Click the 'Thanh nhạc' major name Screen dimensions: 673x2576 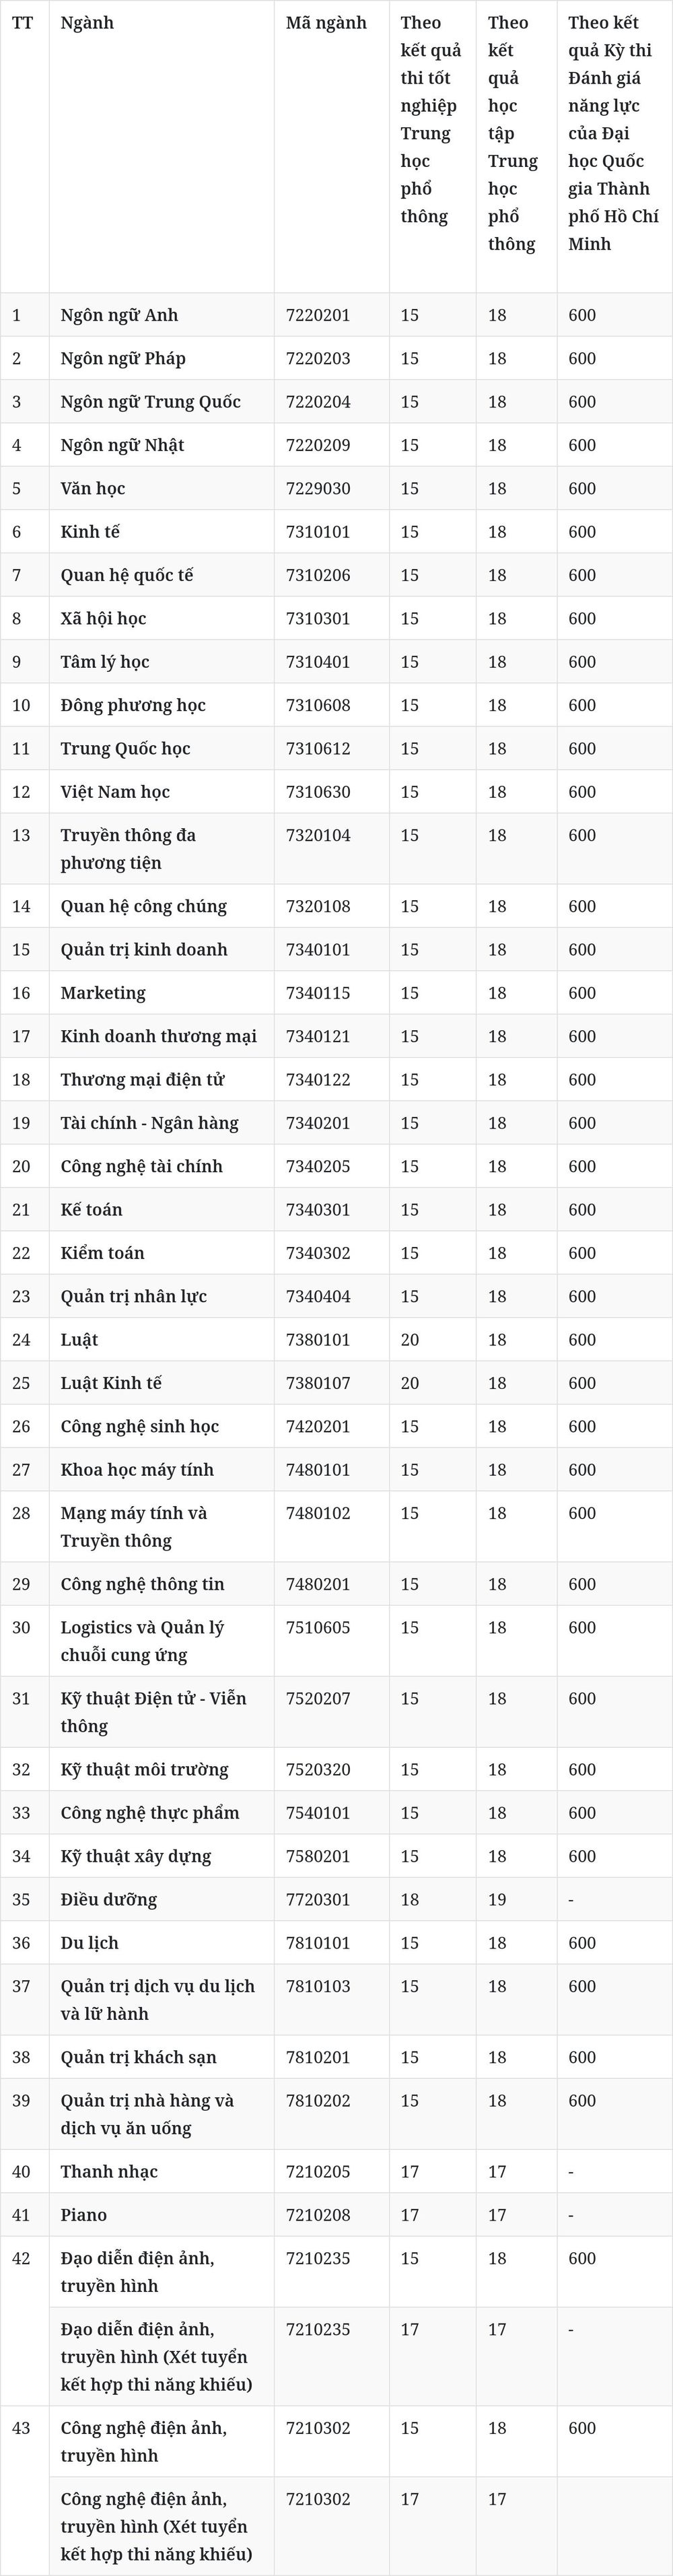pyautogui.click(x=109, y=2172)
